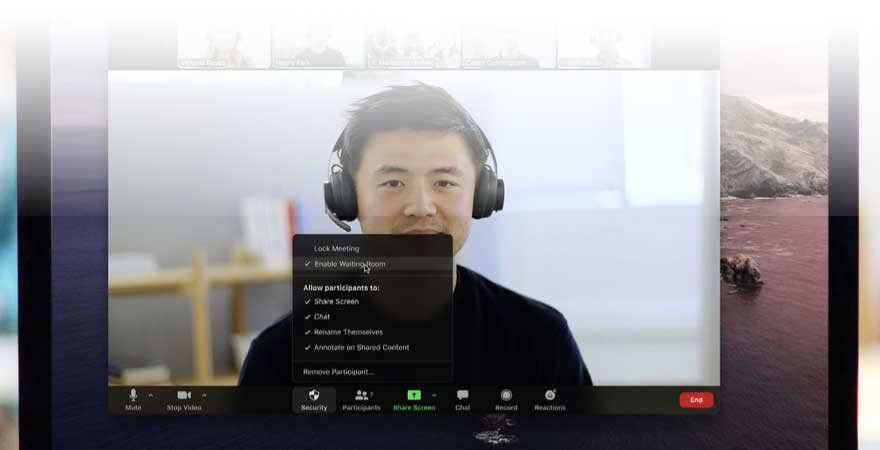This screenshot has width=880, height=450.
Task: Expand video options arrow beside Stop Video
Action: coord(205,395)
